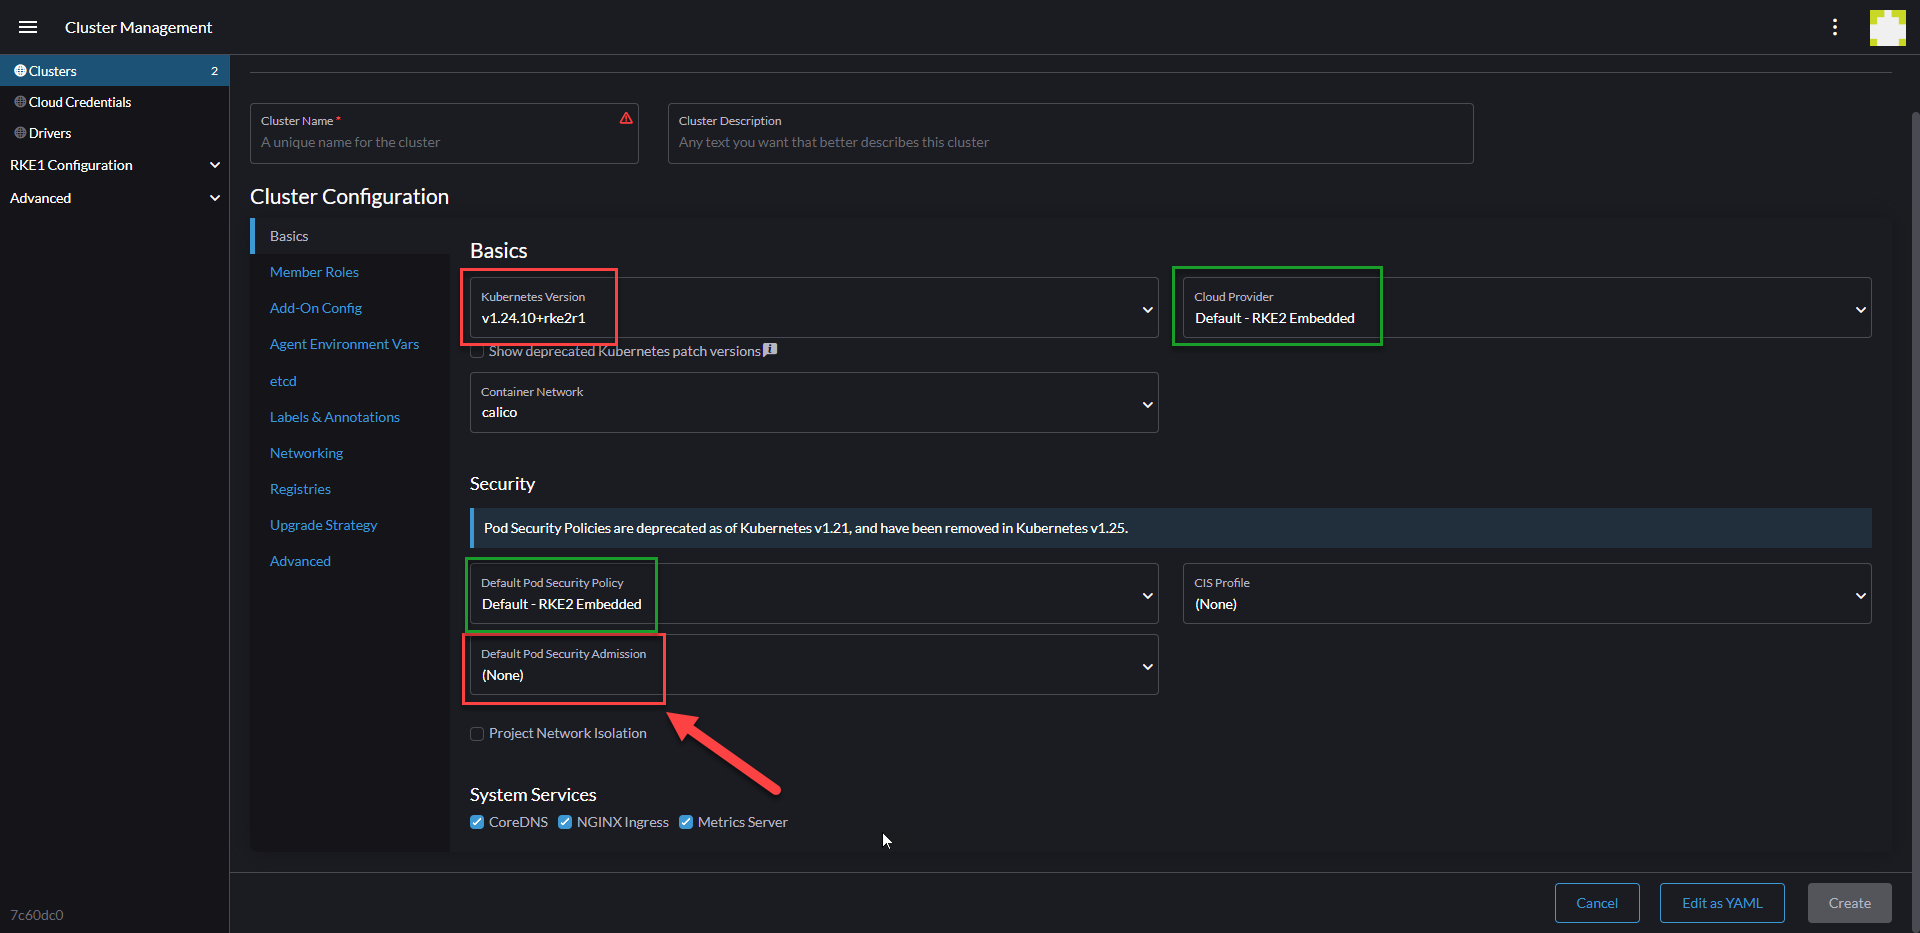This screenshot has width=1920, height=933.
Task: Open the hamburger navigation menu
Action: point(28,27)
